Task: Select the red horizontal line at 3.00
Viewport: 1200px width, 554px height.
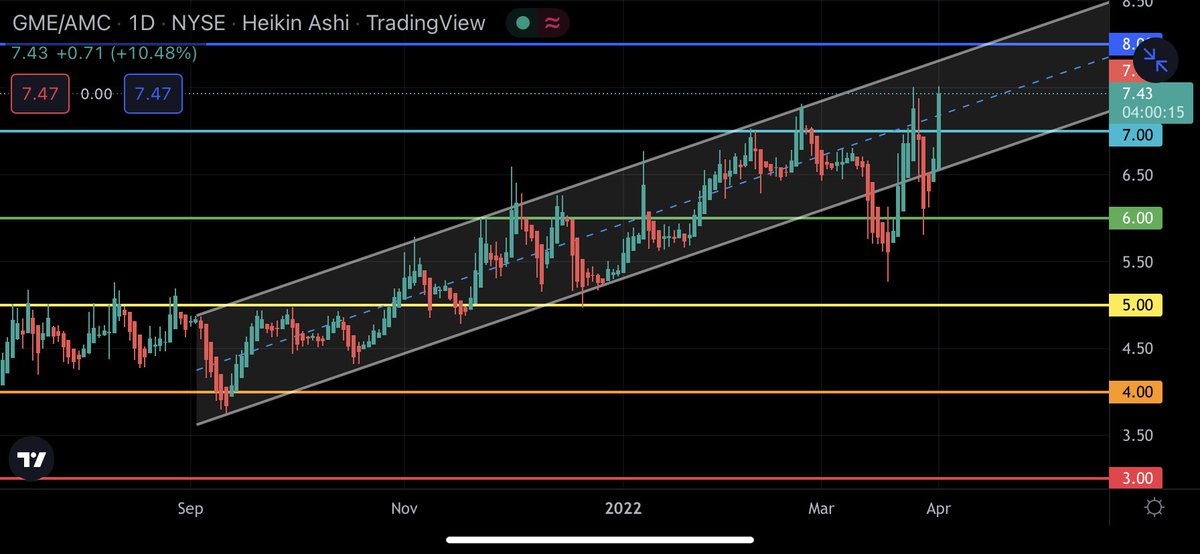Action: (x=555, y=479)
